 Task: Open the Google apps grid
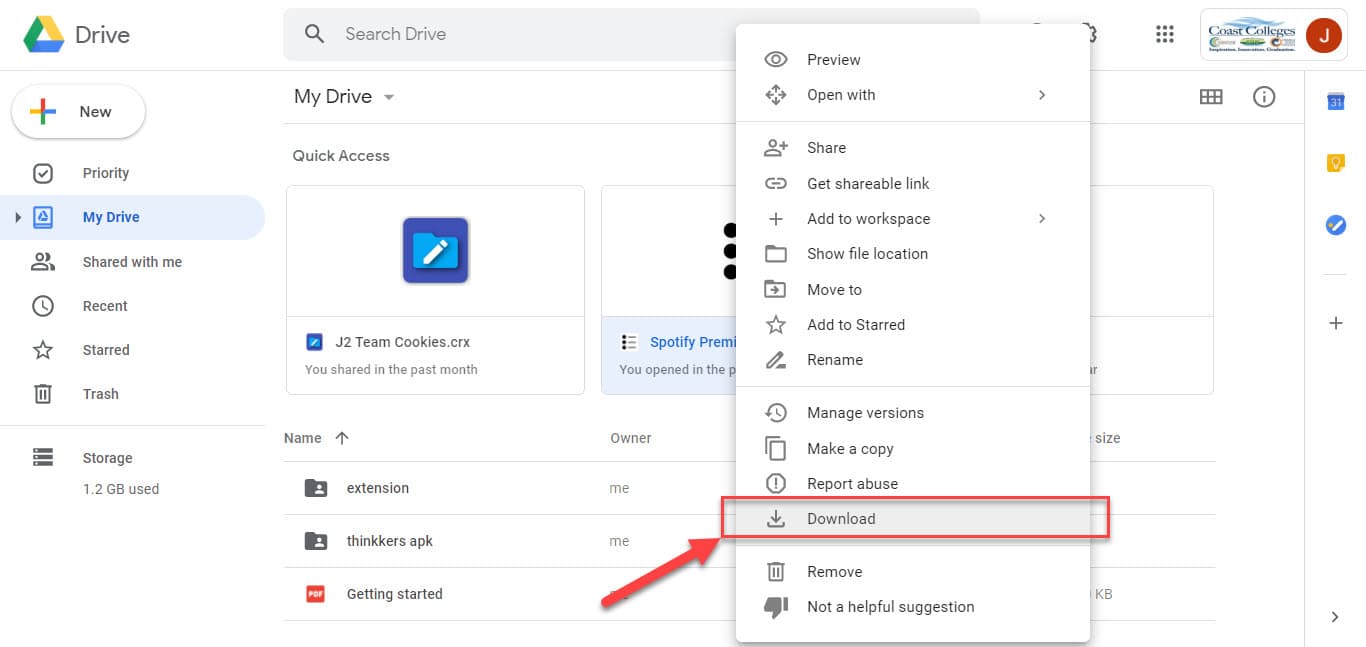pos(1164,33)
